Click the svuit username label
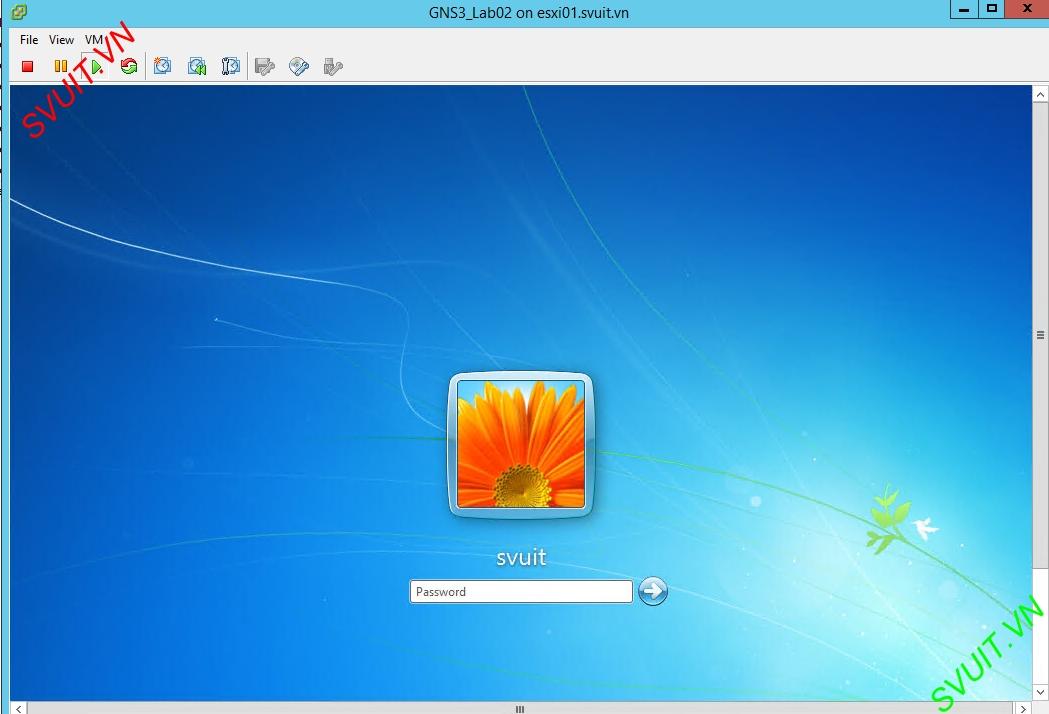Viewport: 1049px width, 714px height. point(521,557)
